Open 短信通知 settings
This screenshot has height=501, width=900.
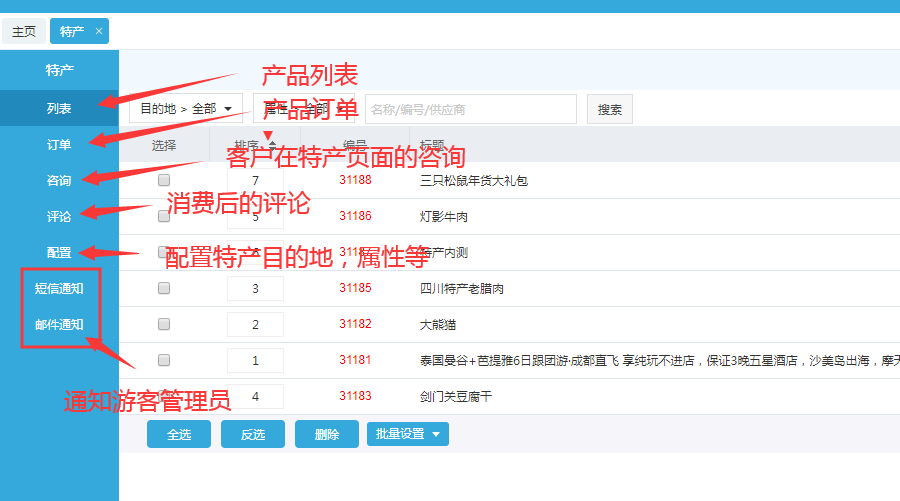point(59,288)
